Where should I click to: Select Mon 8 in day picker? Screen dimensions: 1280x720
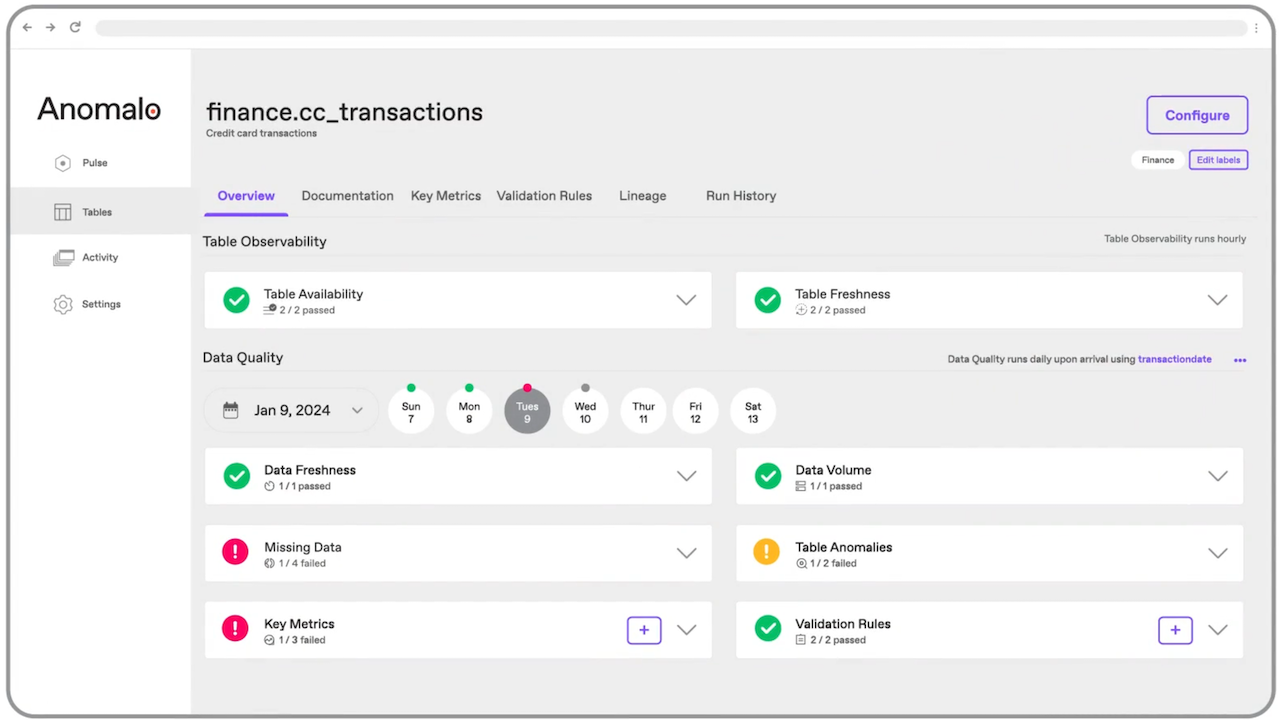[469, 411]
